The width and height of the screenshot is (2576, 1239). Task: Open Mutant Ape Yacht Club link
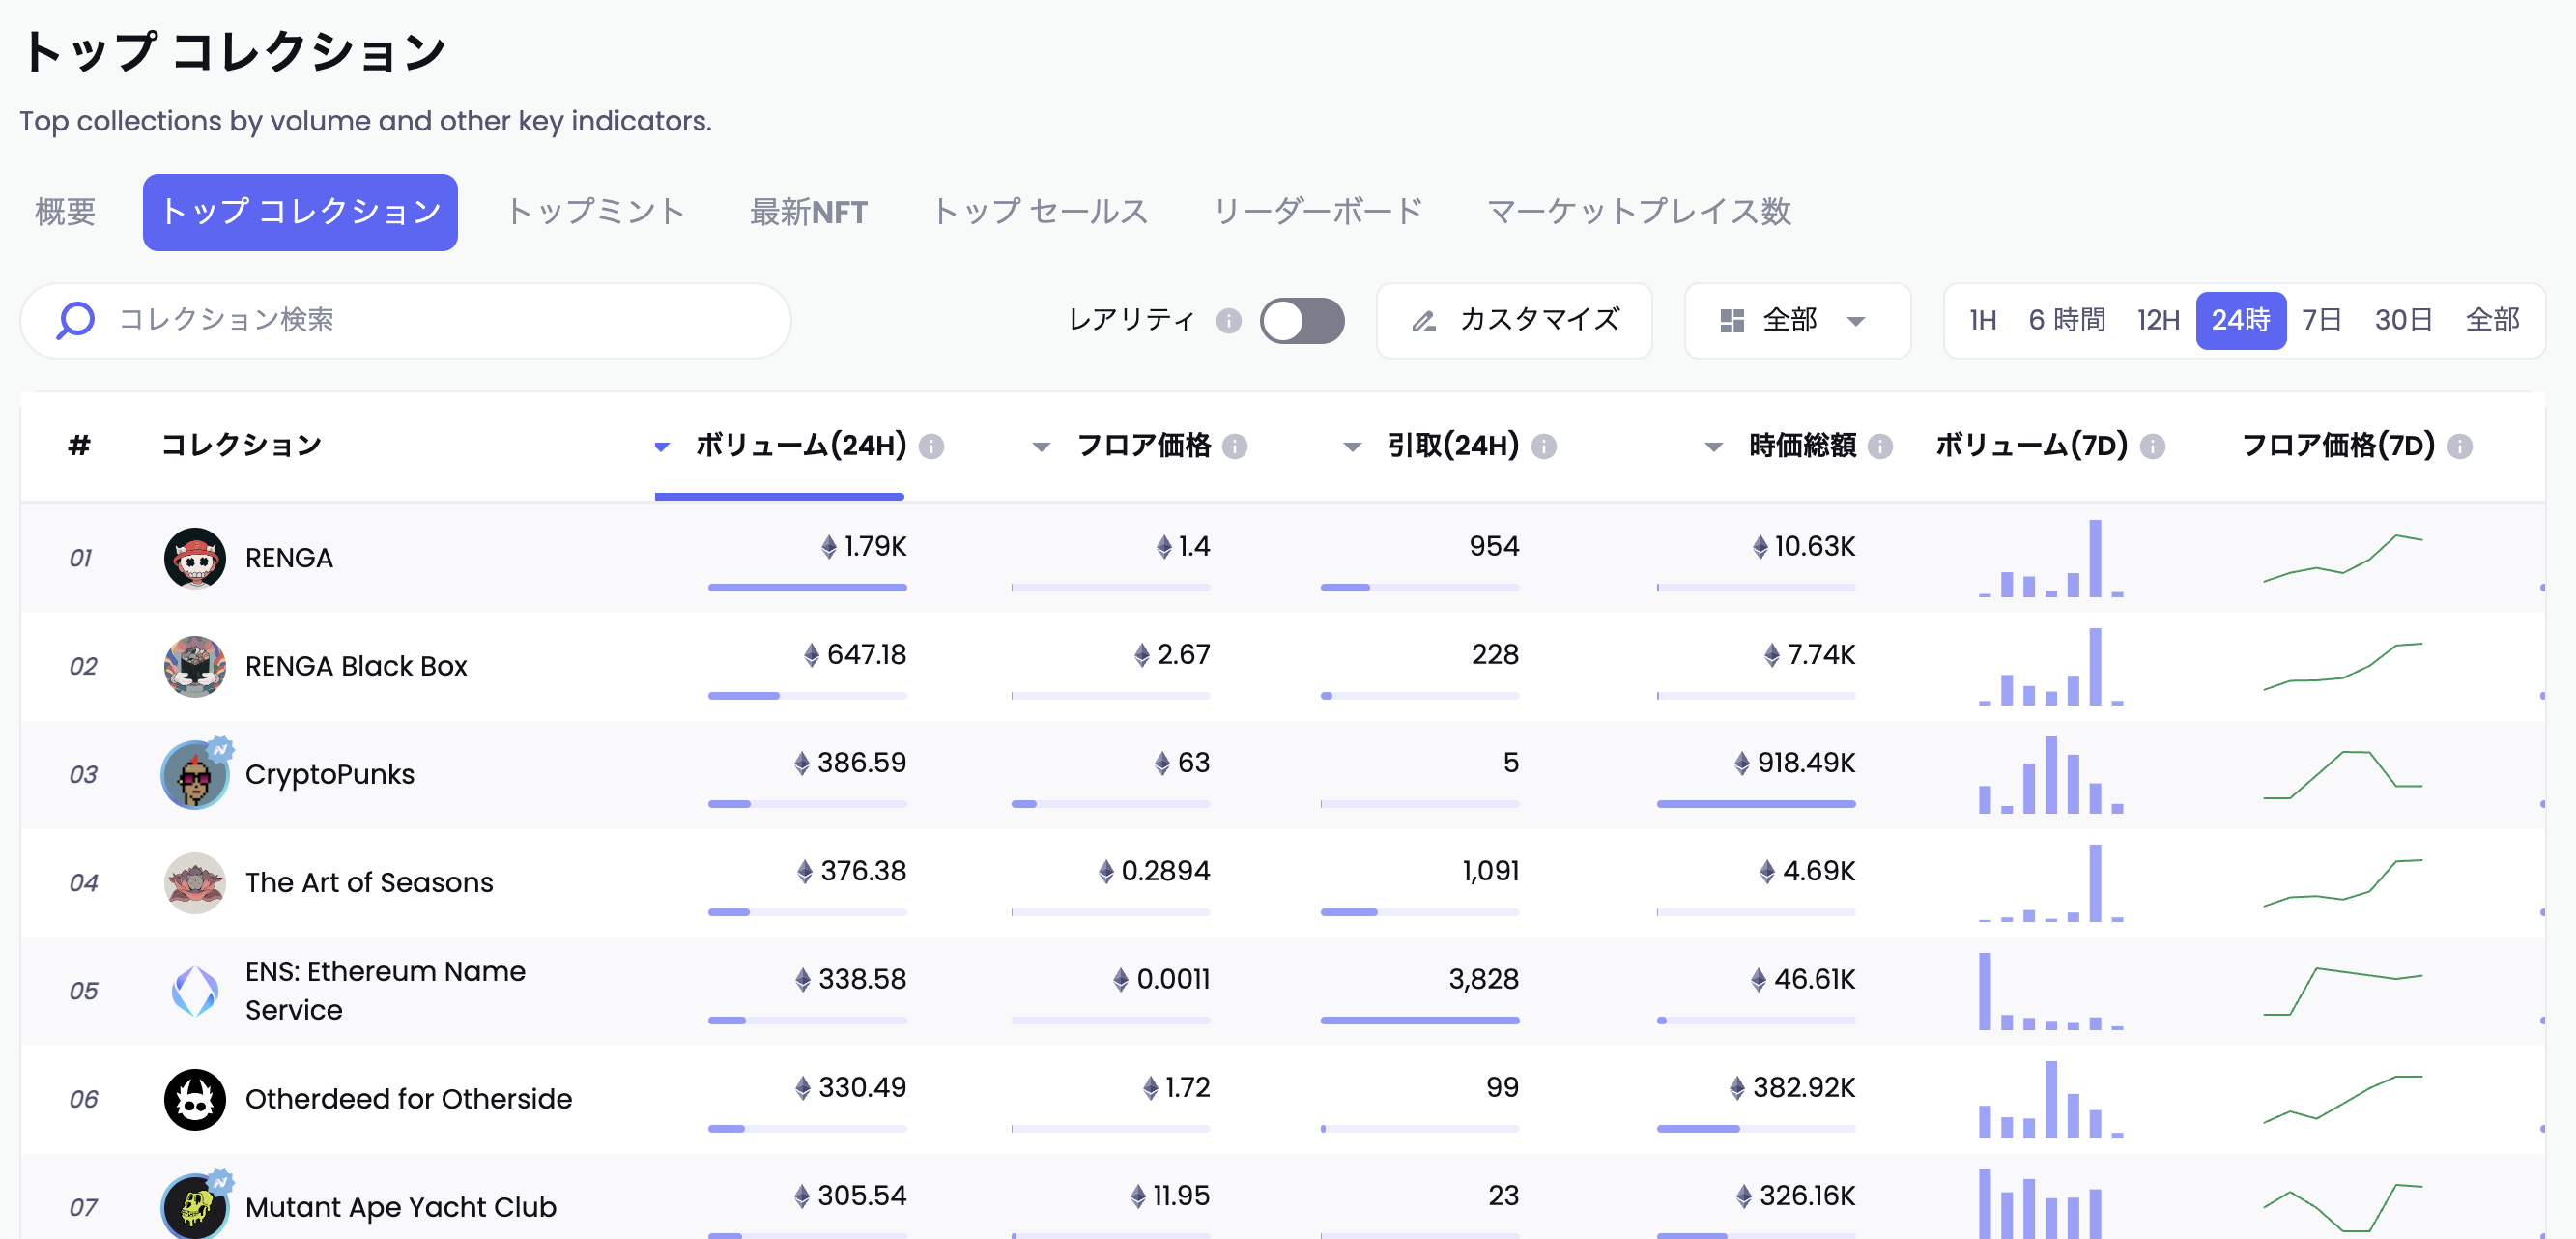(400, 1207)
